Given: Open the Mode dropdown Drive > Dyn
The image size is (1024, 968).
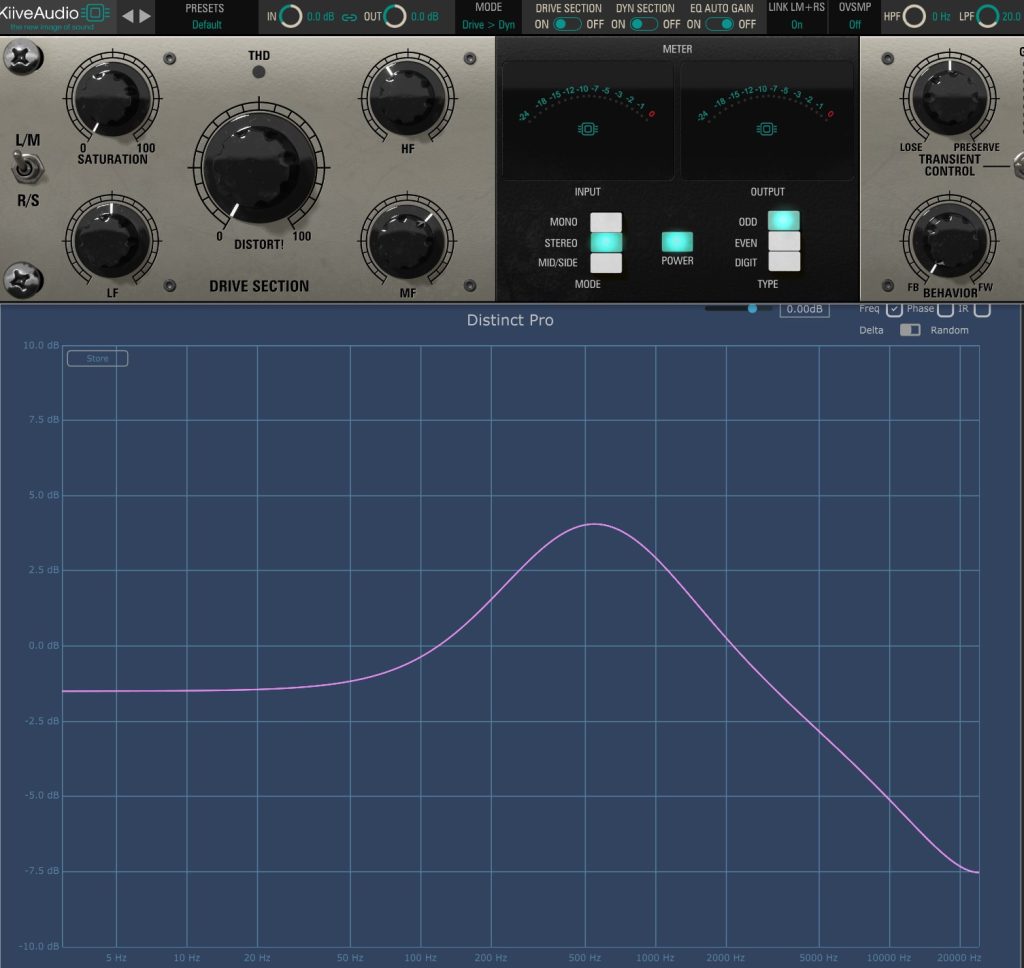Looking at the screenshot, I should click(488, 24).
